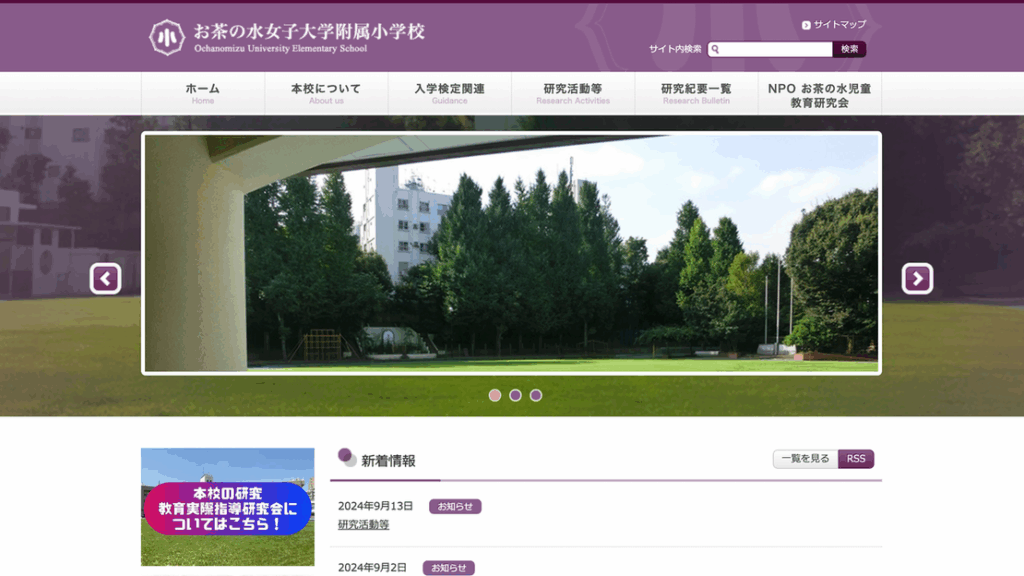Click the サイトマップ arrow icon
The width and height of the screenshot is (1024, 576).
click(806, 25)
